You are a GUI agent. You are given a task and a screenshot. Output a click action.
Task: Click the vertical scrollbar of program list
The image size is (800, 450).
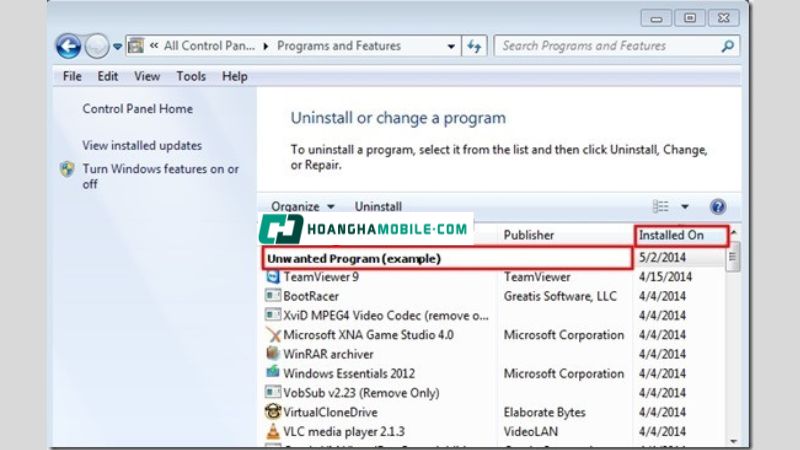pos(734,350)
